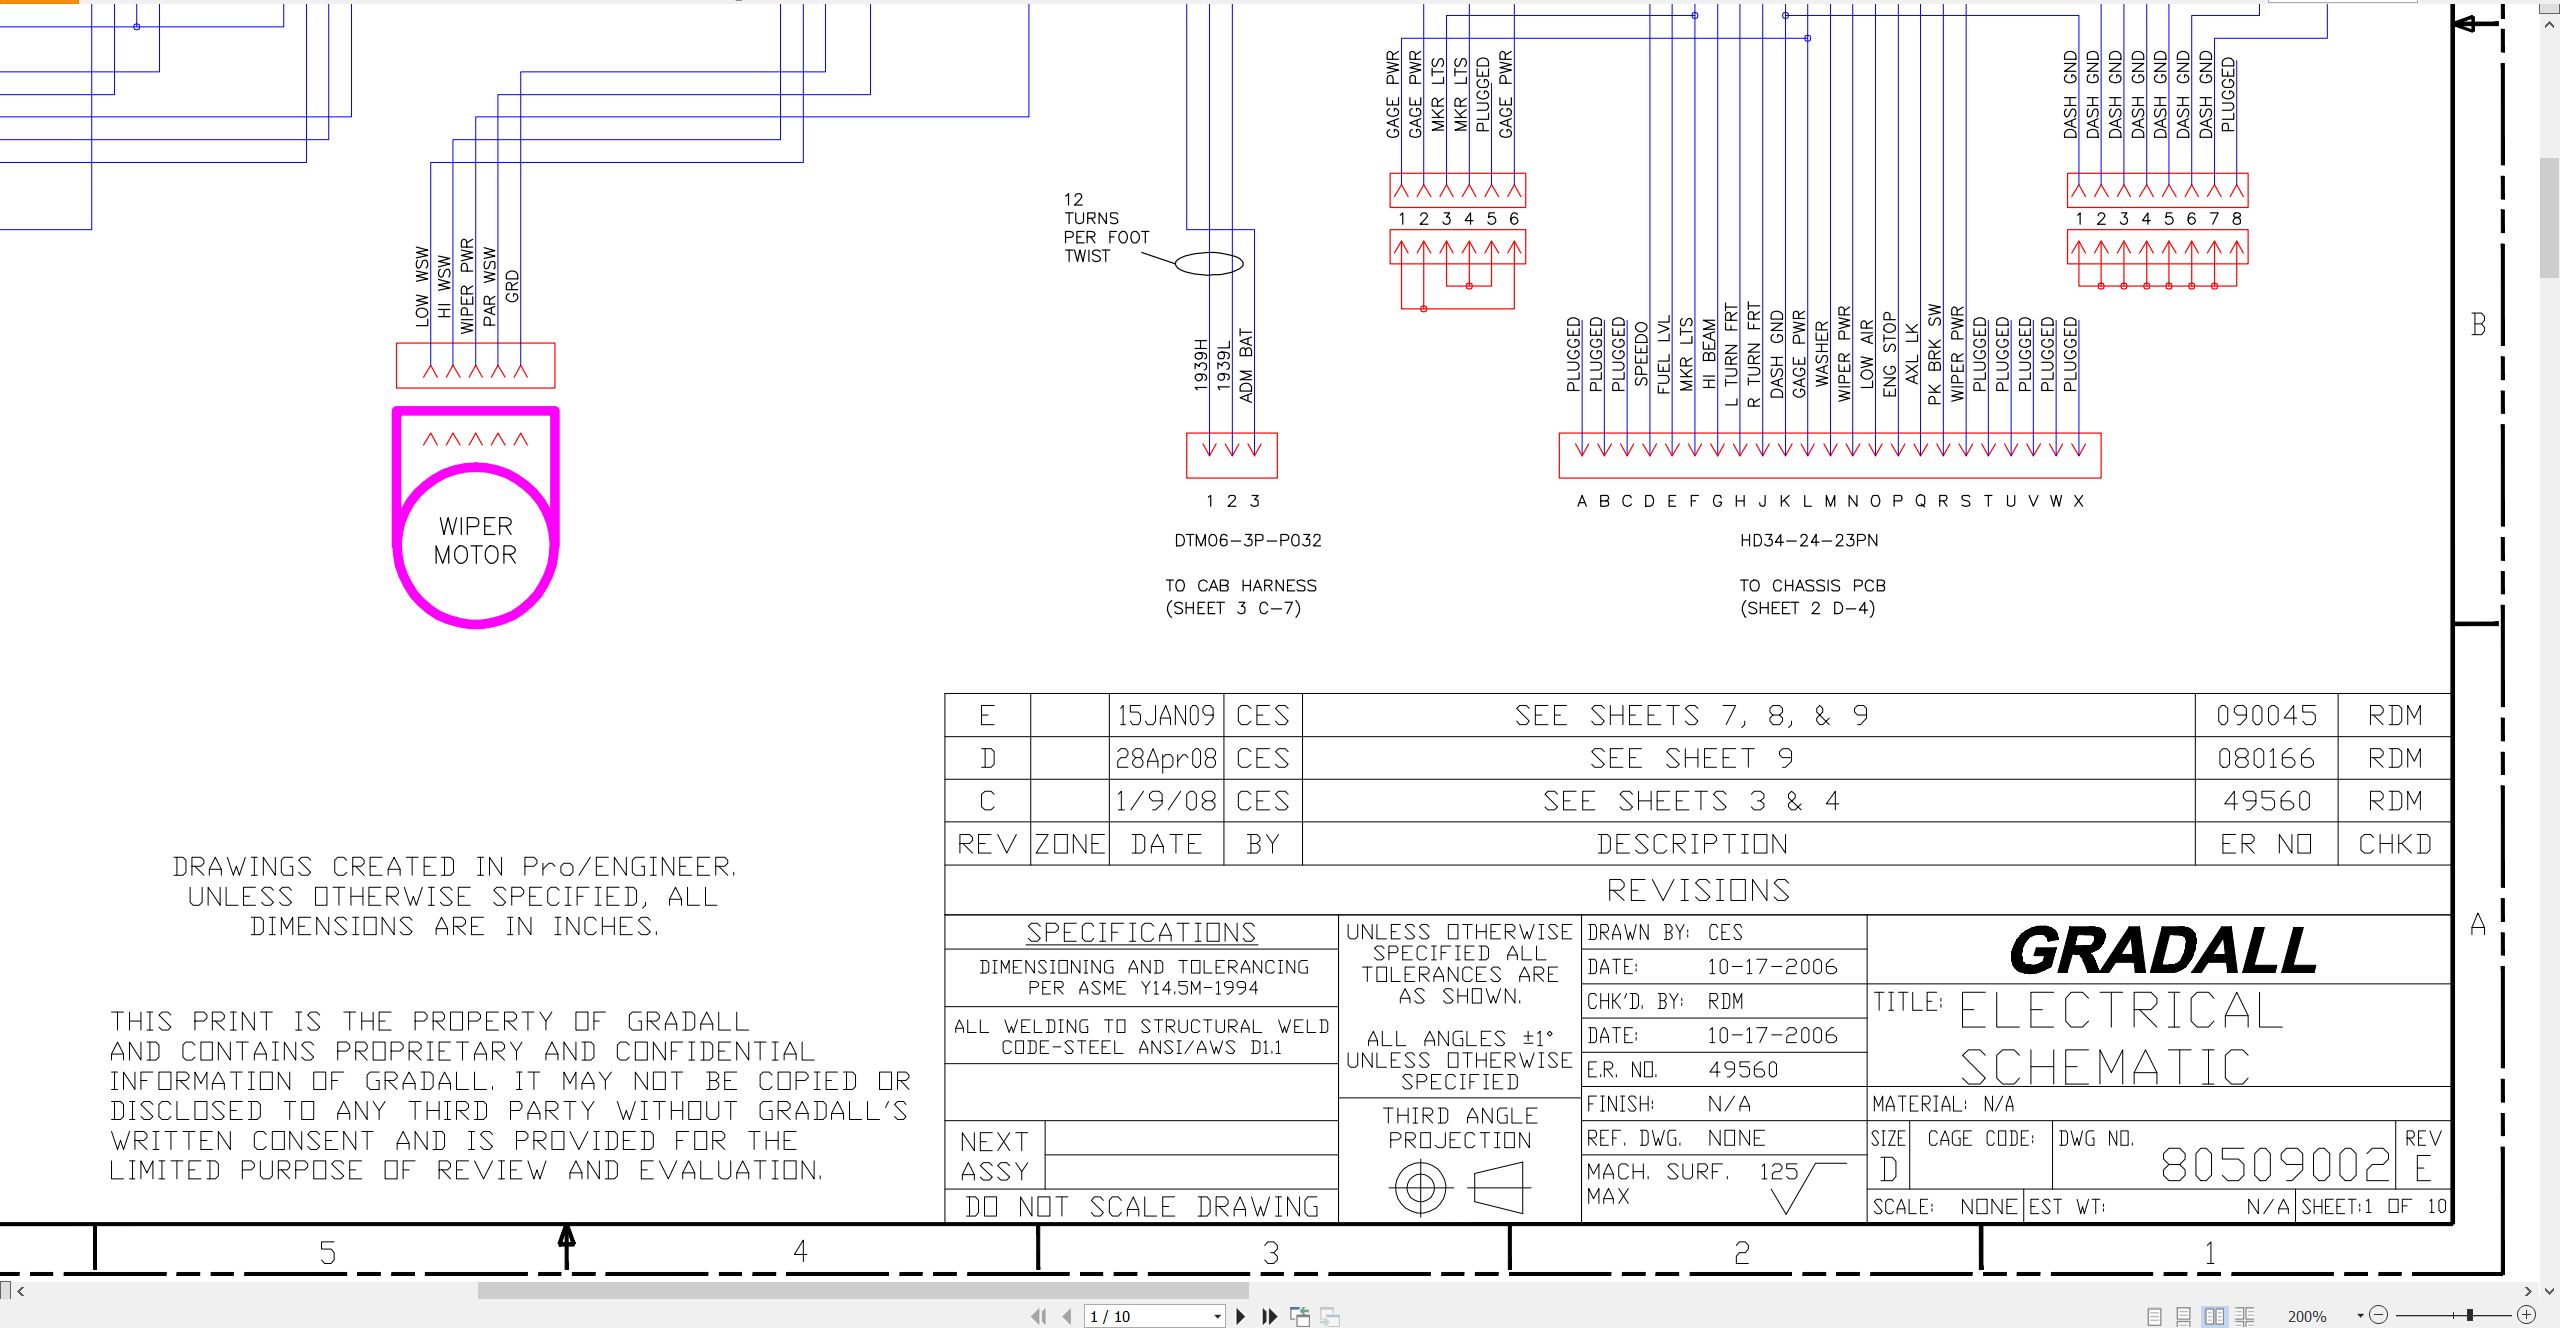Click revision C date 1/9/08
Screen dimensions: 2560x1328
tap(1166, 801)
